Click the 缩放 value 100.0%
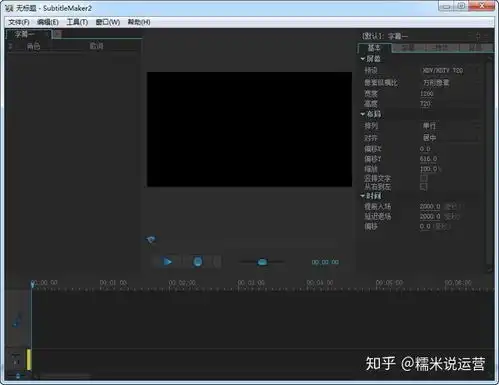Screen dimensions: 499x385 (x=430, y=169)
